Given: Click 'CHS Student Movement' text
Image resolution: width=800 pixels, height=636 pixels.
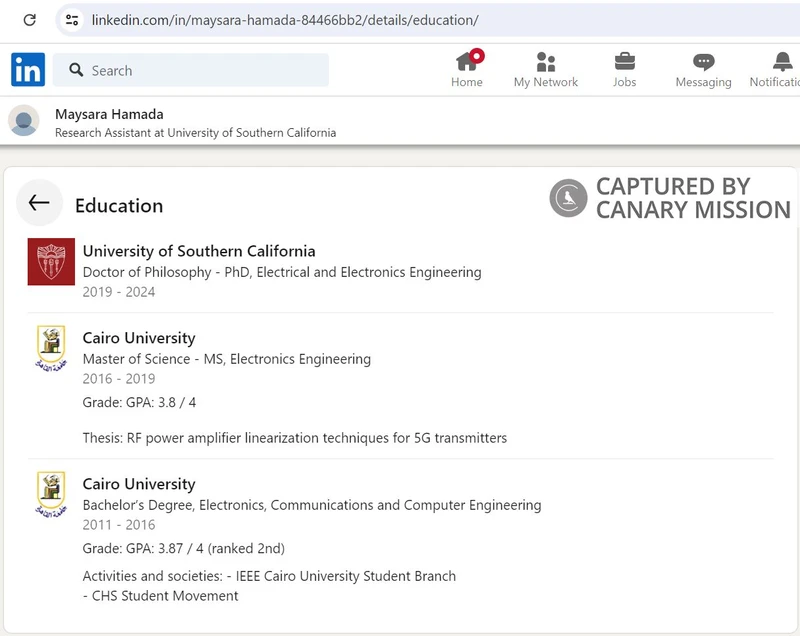Looking at the screenshot, I should 165,596.
